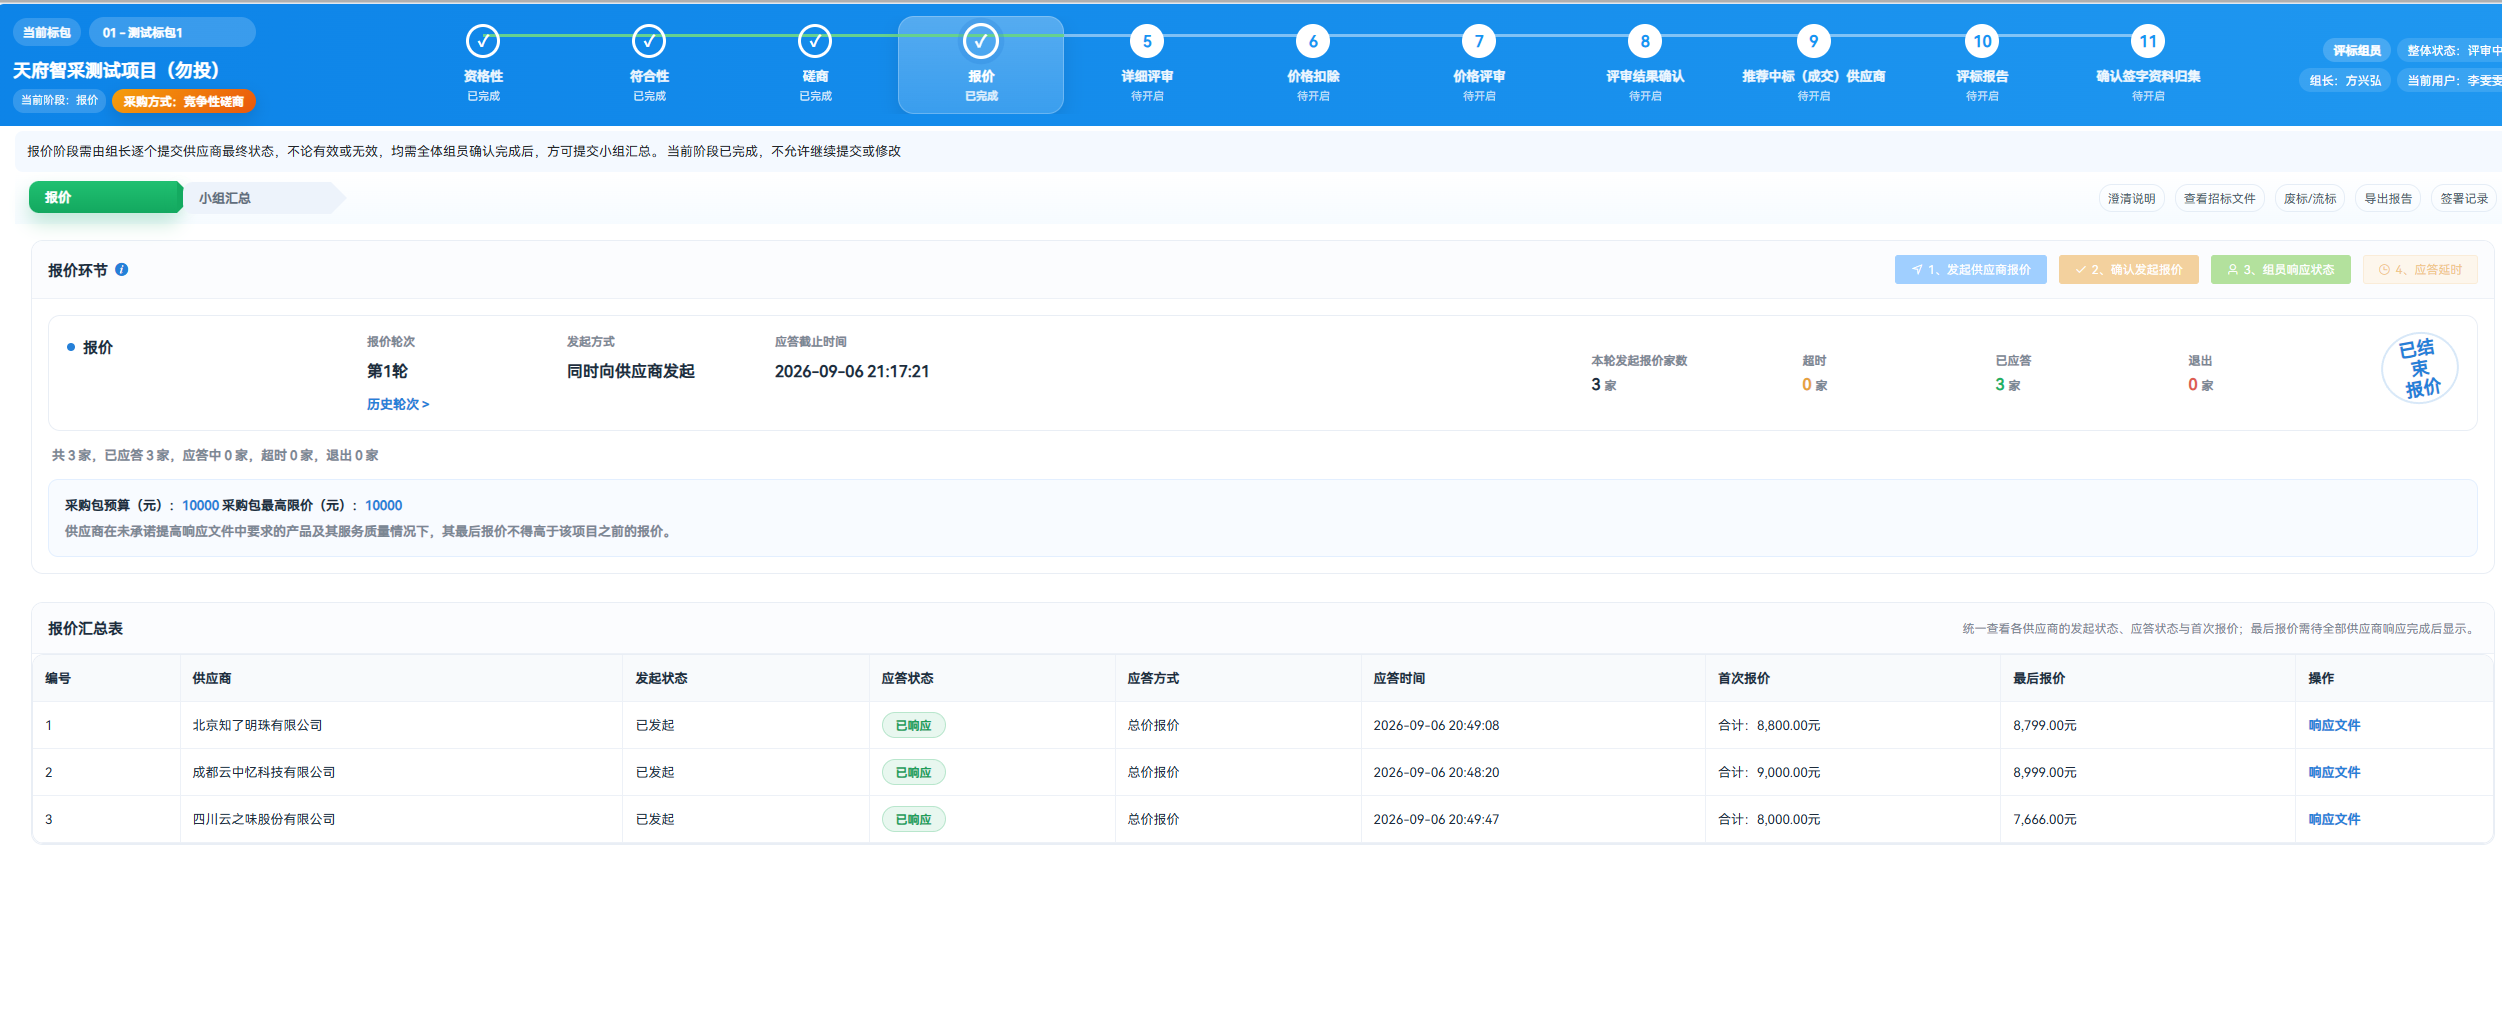This screenshot has height=1025, width=2502.
Task: Click 3、组员响应状态 button
Action: 2280,270
